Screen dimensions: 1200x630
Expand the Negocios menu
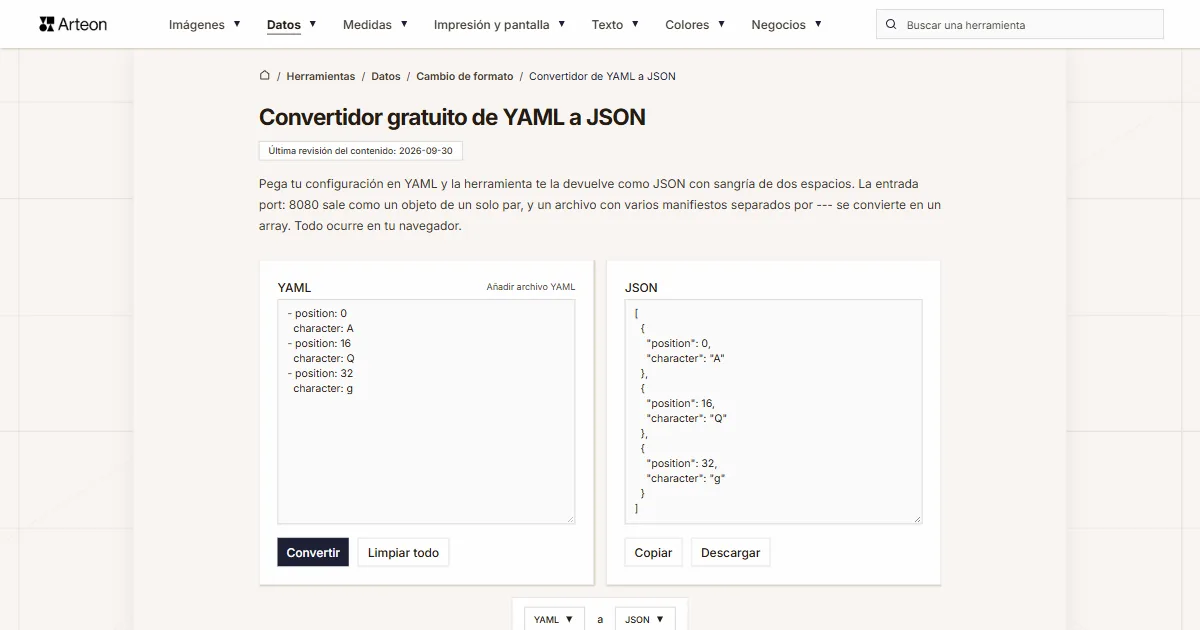[x=786, y=24]
